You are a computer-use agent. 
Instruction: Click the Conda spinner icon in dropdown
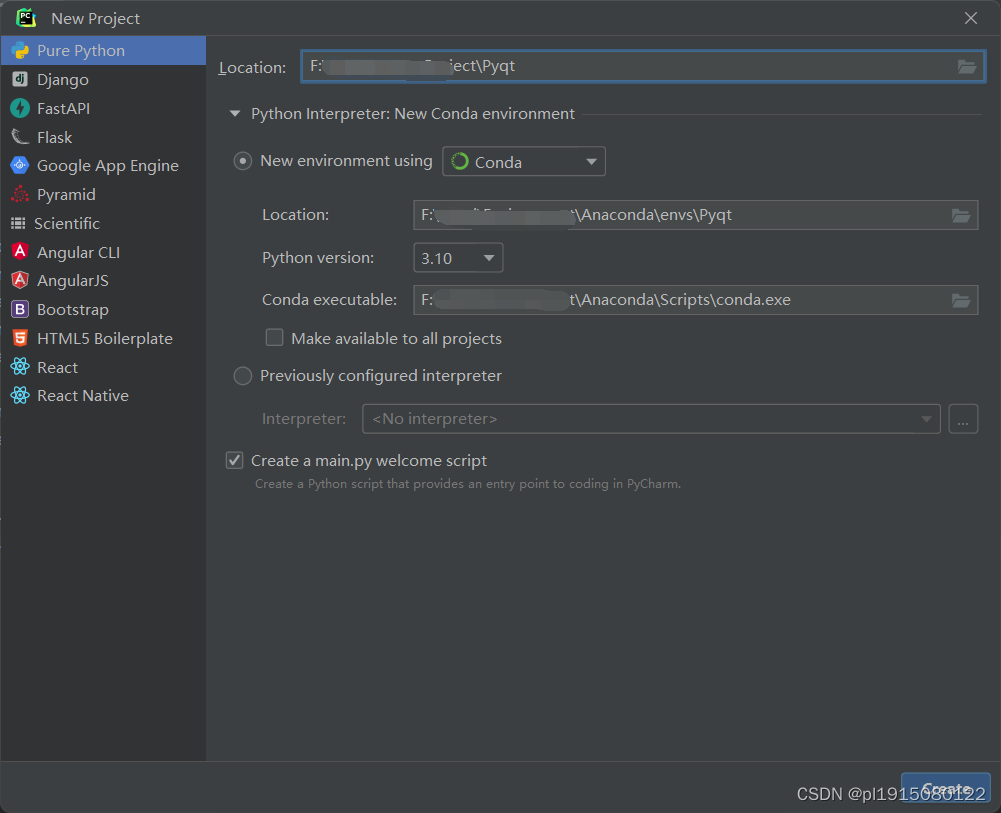click(x=460, y=161)
